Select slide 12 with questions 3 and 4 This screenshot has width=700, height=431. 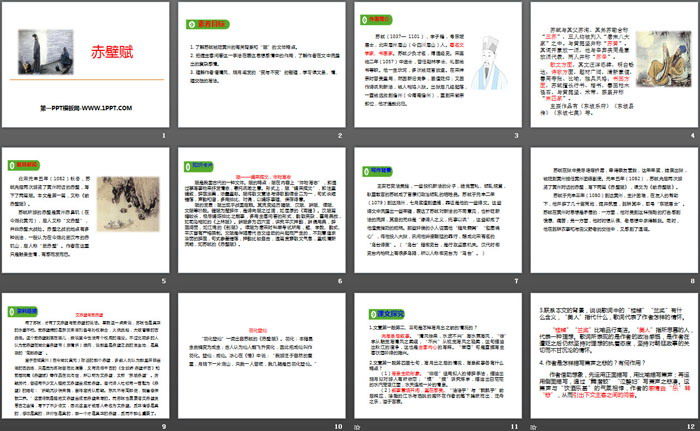point(614,356)
